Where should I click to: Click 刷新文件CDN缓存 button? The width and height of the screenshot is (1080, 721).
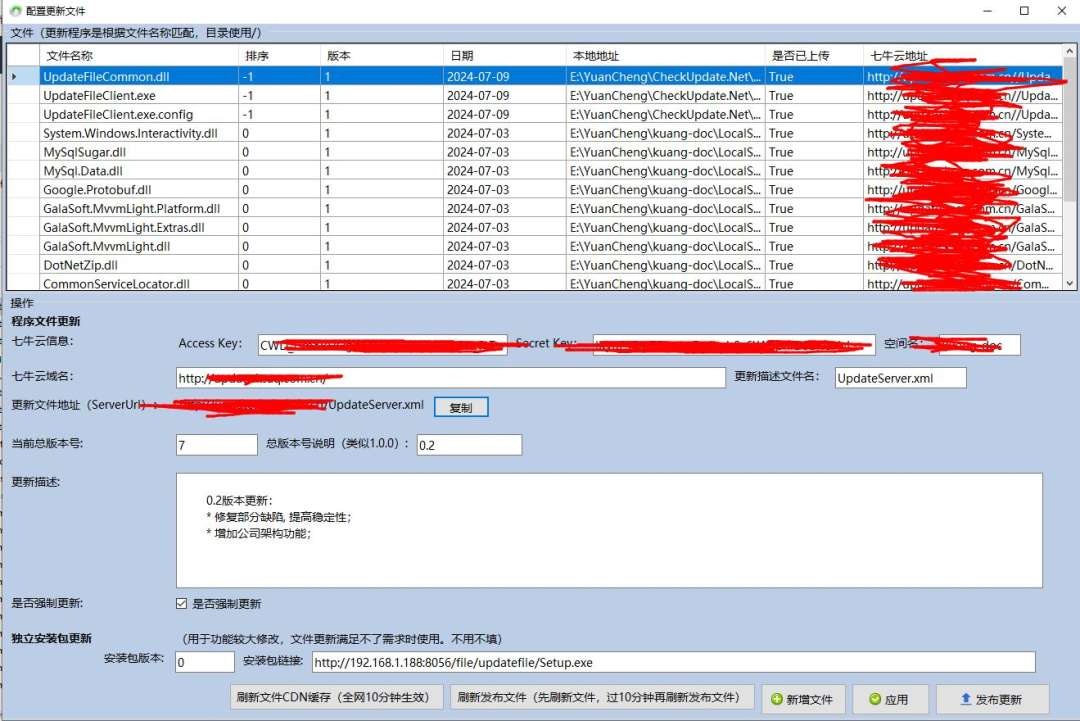pos(336,698)
